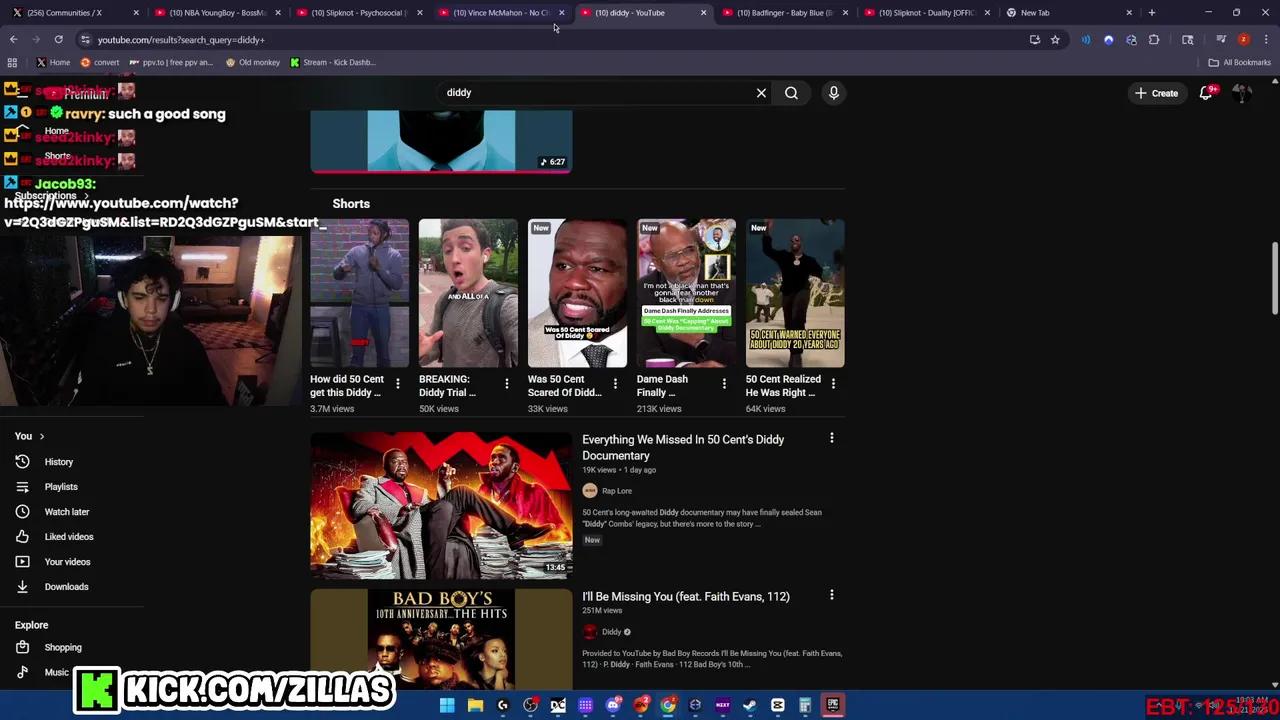Open Steam from the taskbar

pyautogui.click(x=750, y=706)
